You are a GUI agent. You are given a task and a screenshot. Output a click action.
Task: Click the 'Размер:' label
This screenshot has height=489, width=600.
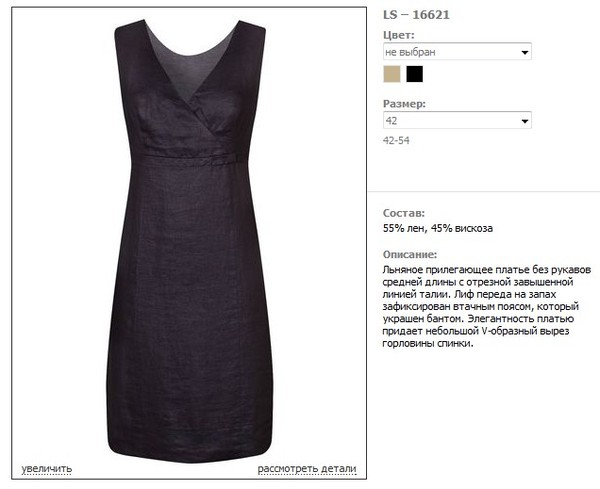(404, 104)
